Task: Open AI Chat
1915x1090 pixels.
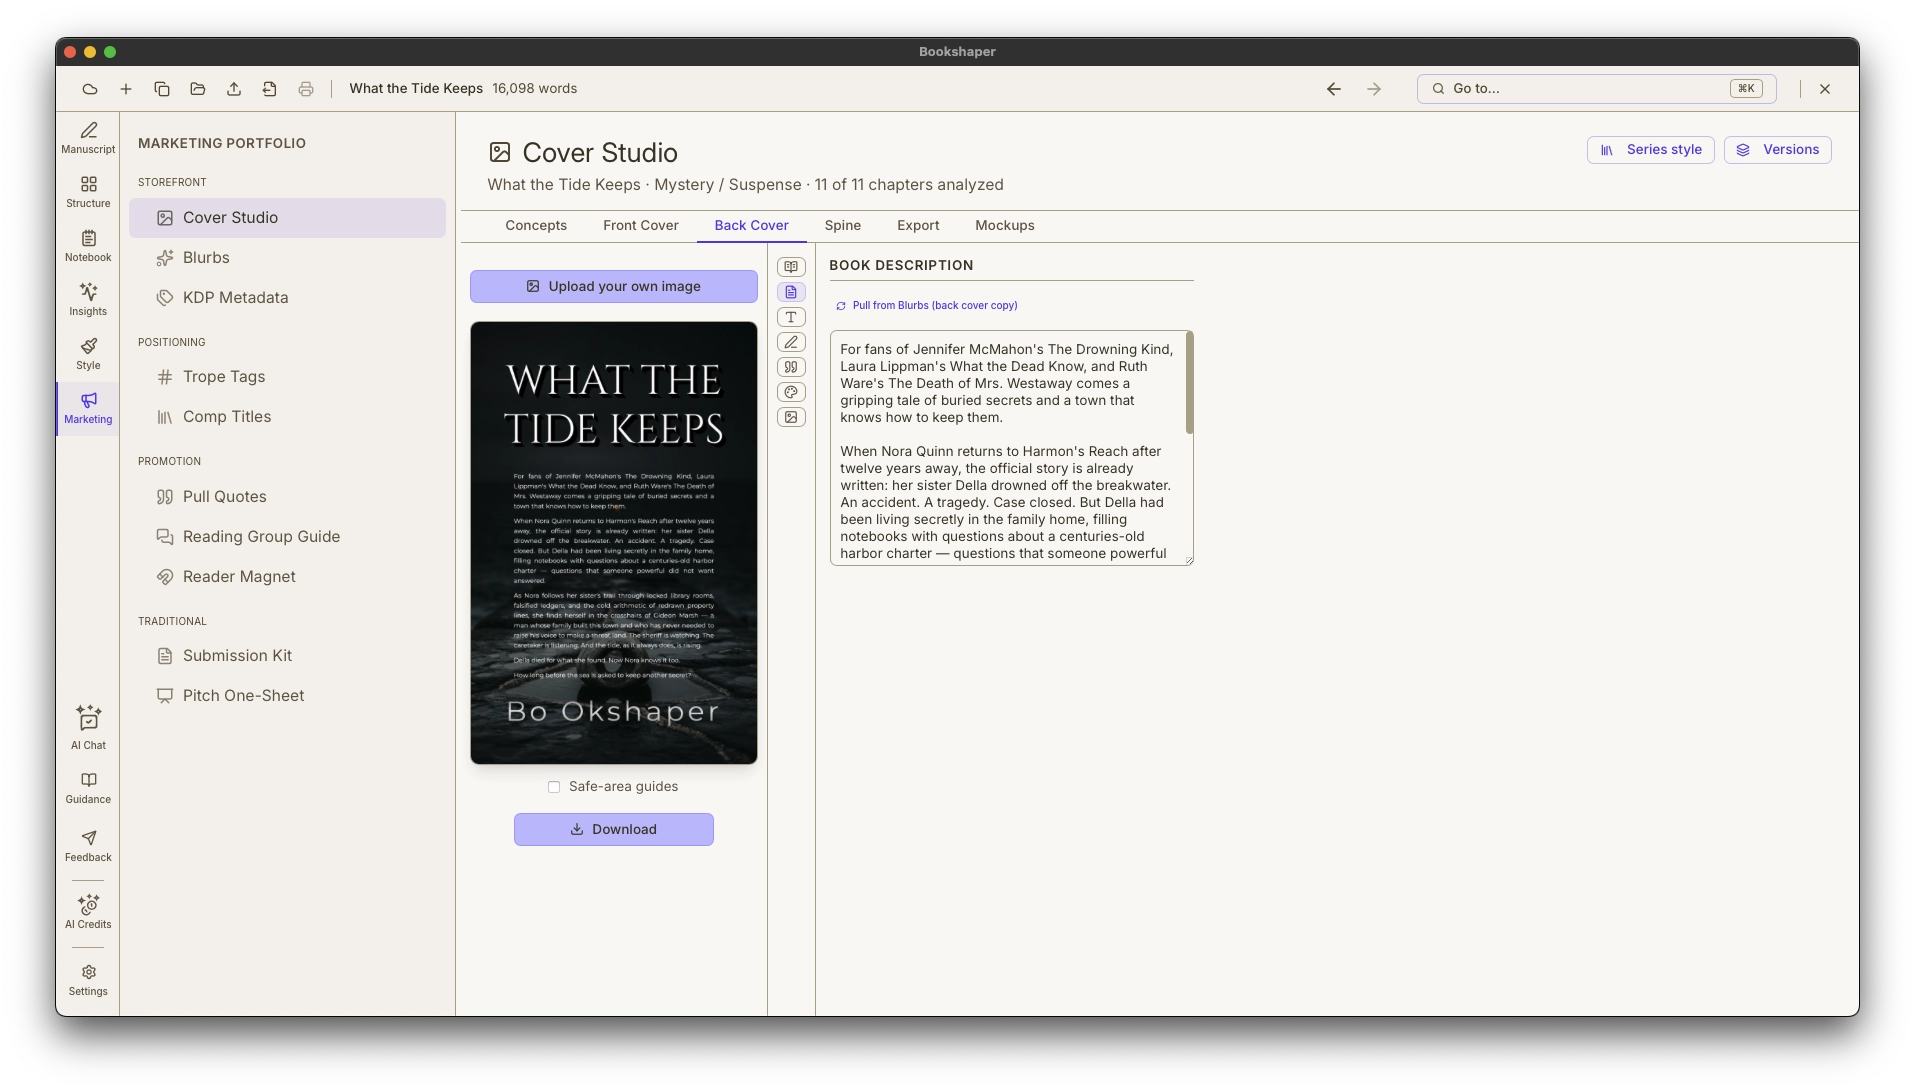Action: 88,728
